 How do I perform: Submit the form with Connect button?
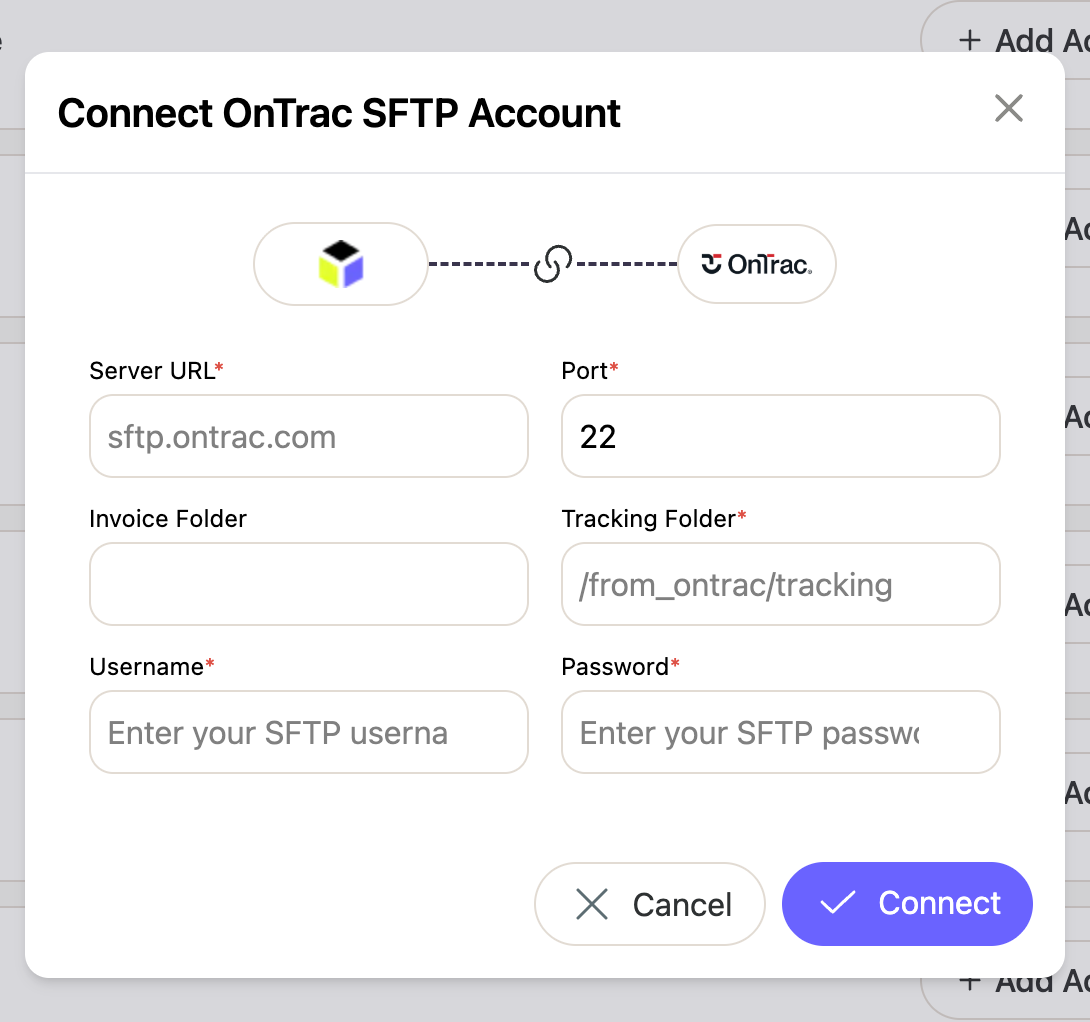(907, 904)
